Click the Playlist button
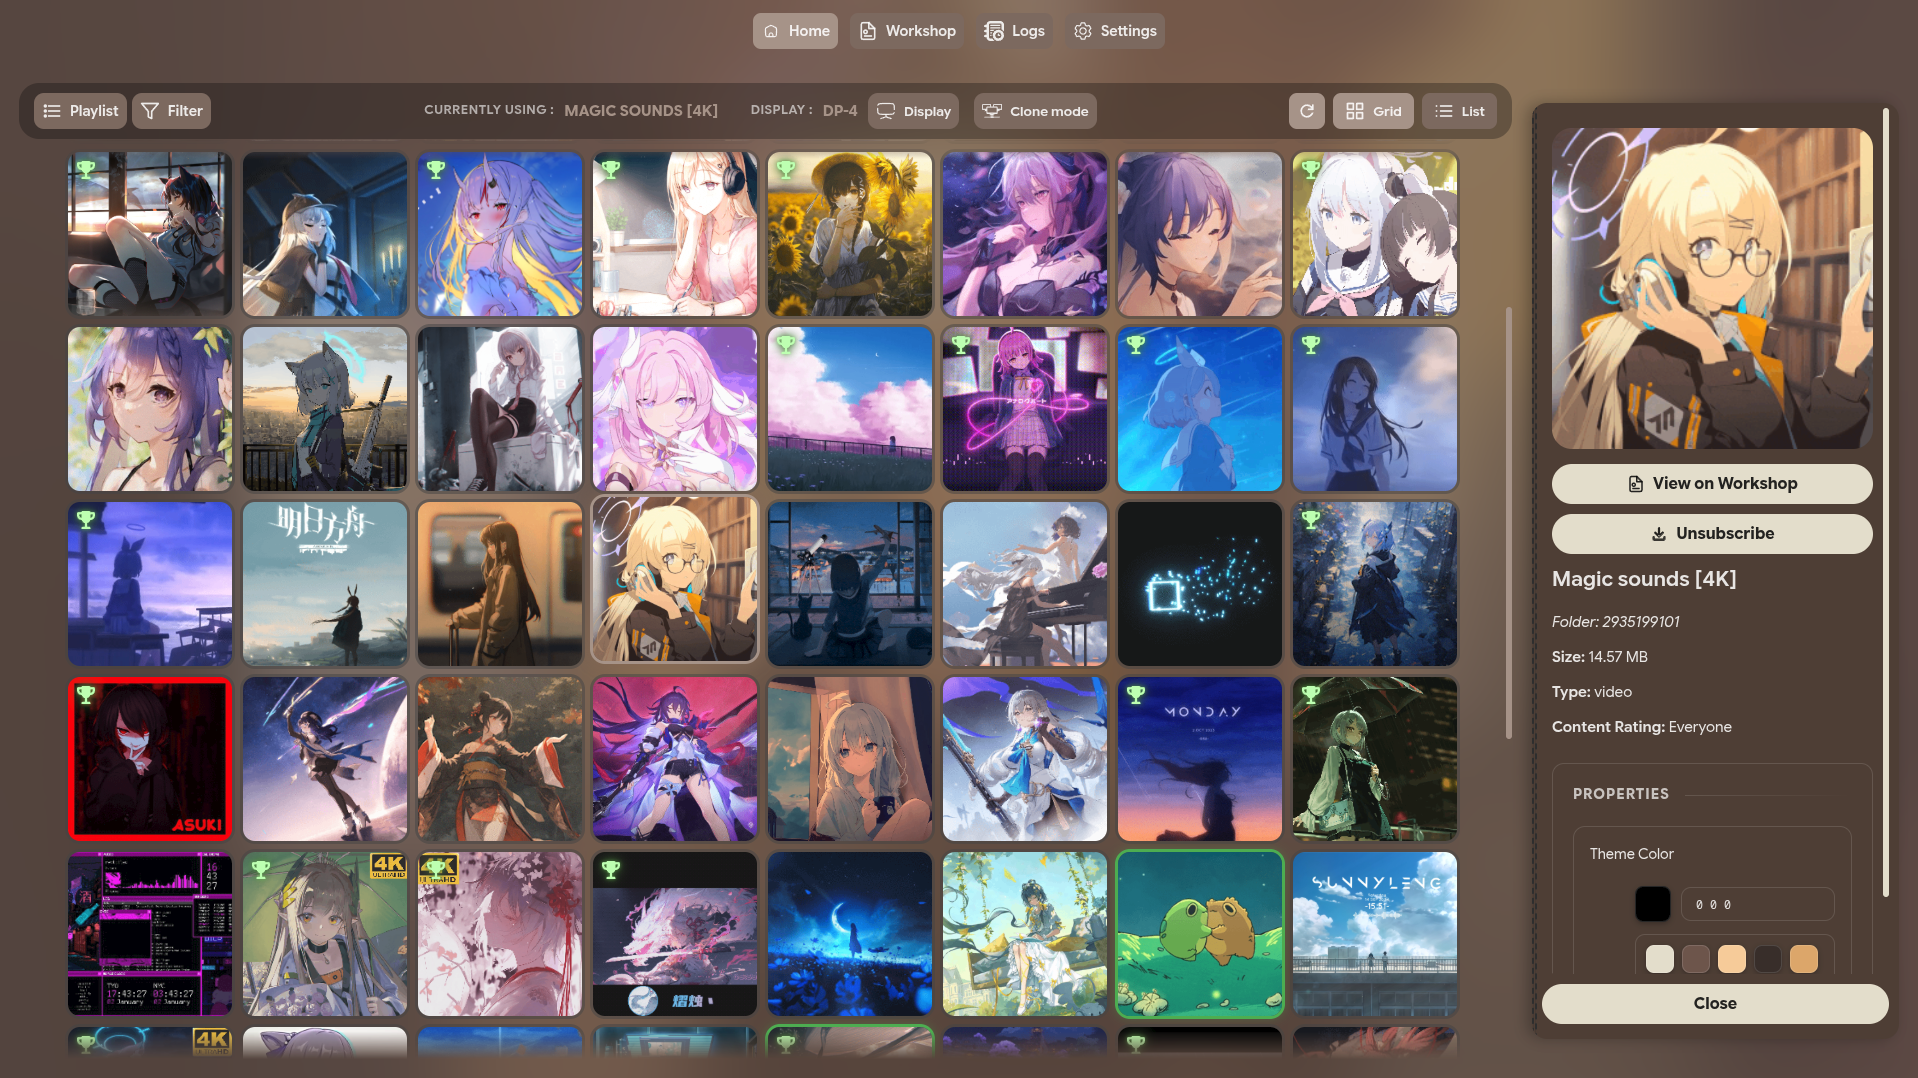Image resolution: width=1918 pixels, height=1078 pixels. pyautogui.click(x=80, y=111)
